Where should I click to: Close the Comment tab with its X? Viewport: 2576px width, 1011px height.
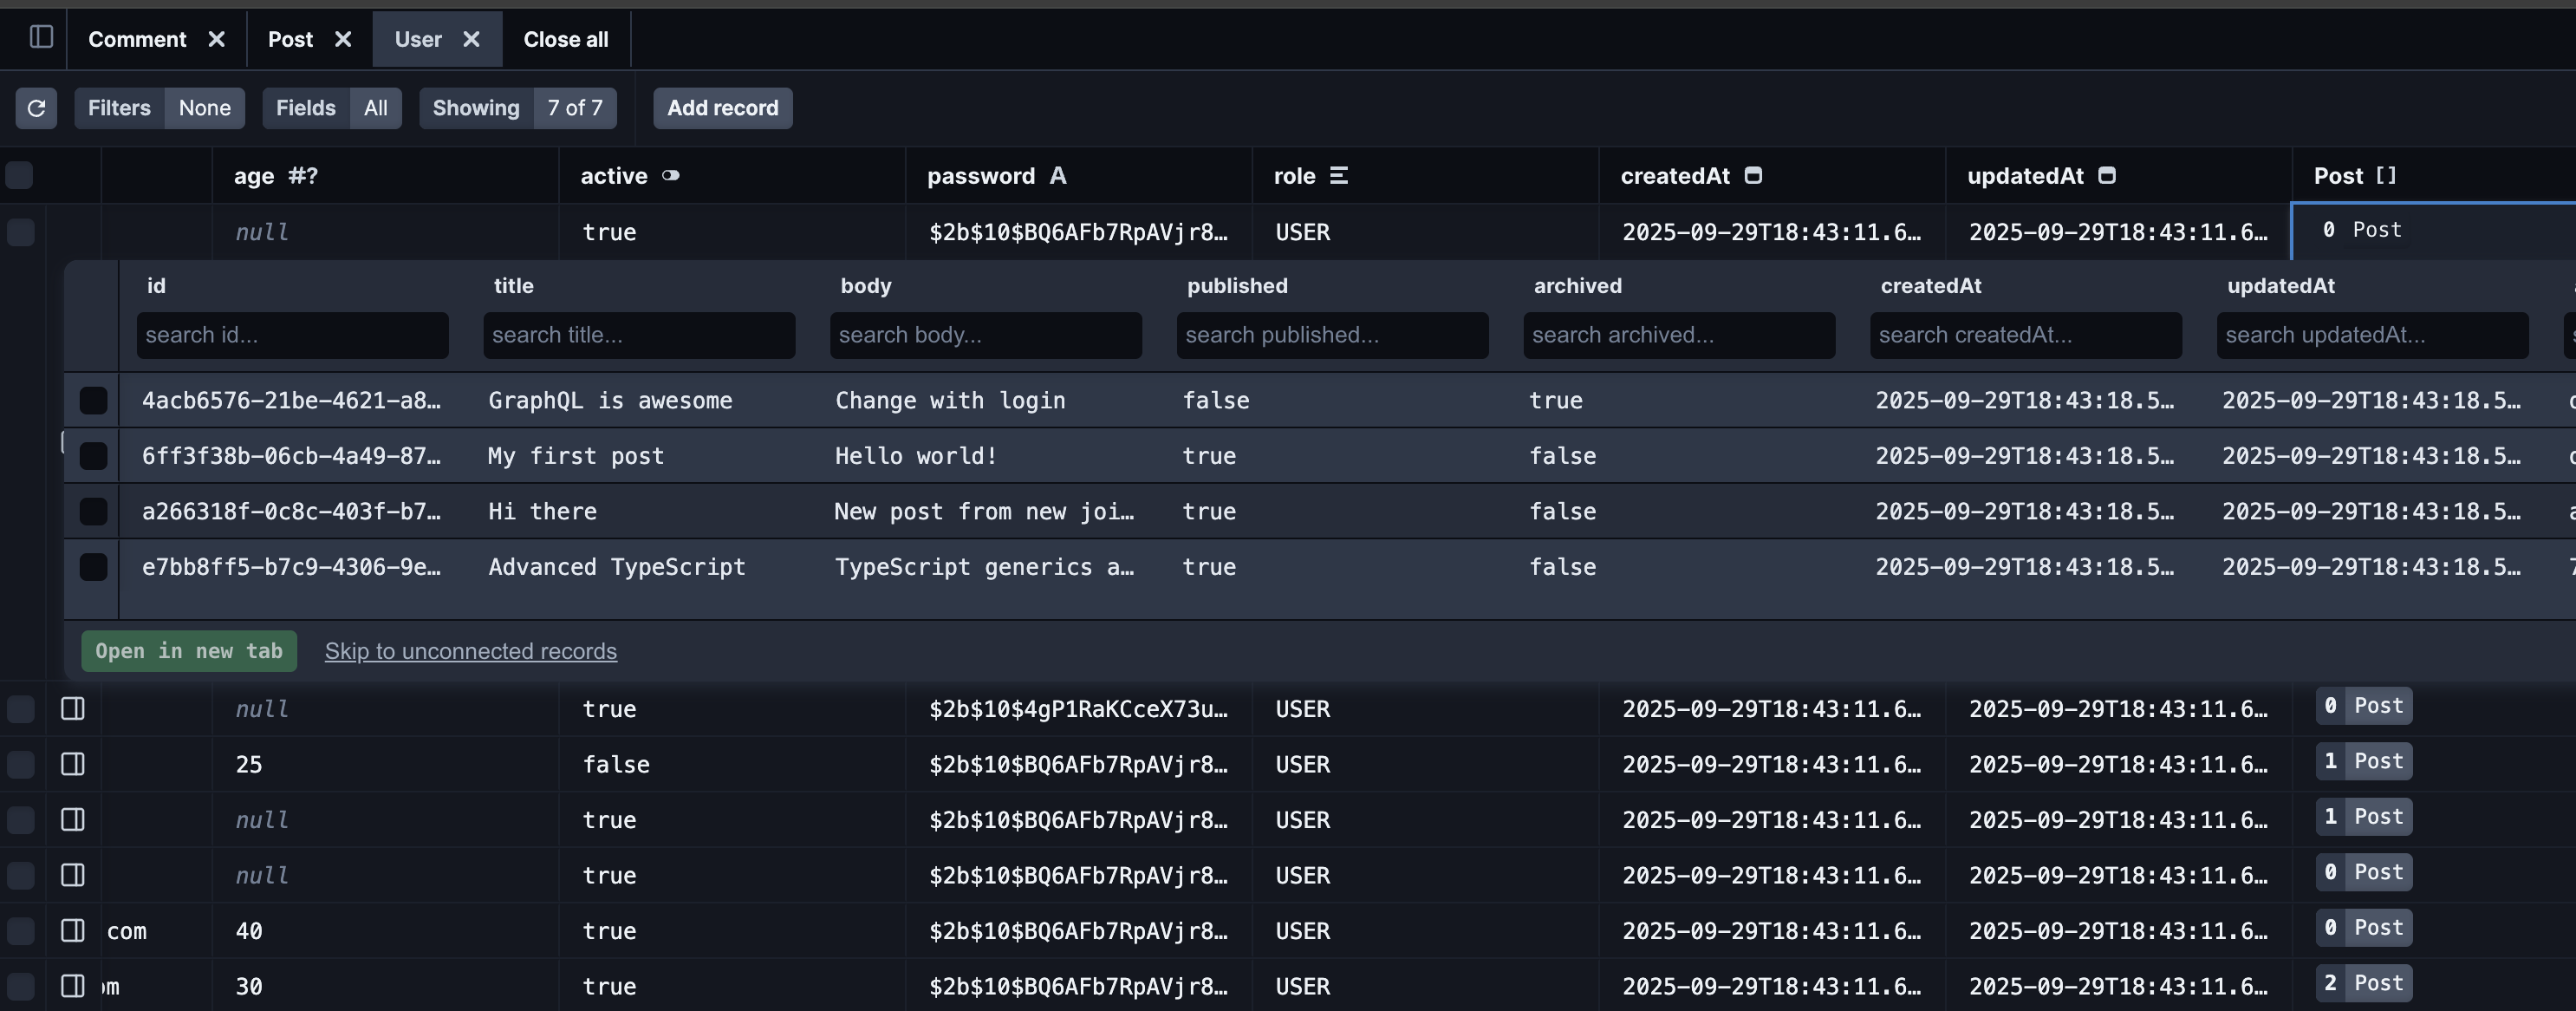(x=216, y=39)
